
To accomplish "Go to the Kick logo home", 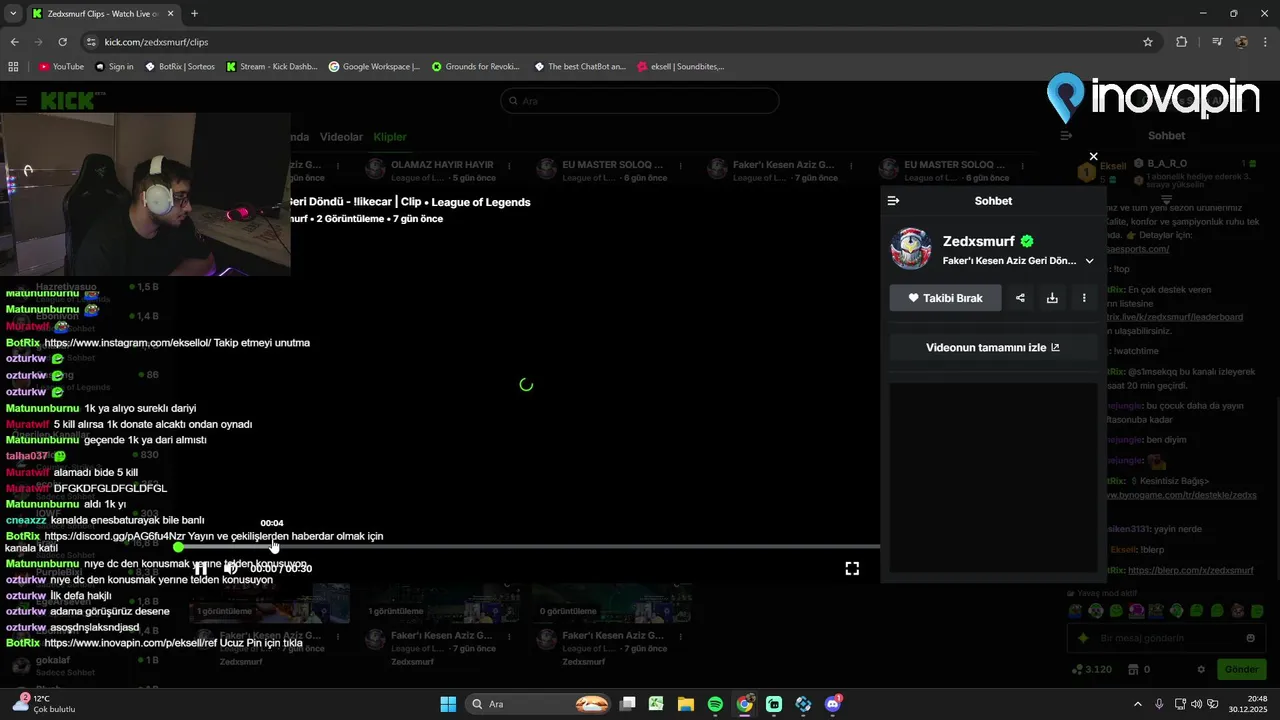I will (72, 101).
